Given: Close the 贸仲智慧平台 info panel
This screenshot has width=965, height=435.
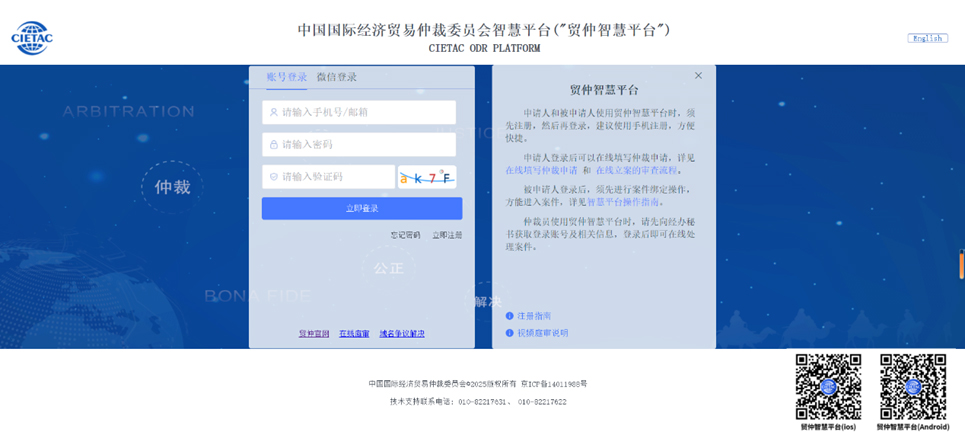Looking at the screenshot, I should 698,76.
